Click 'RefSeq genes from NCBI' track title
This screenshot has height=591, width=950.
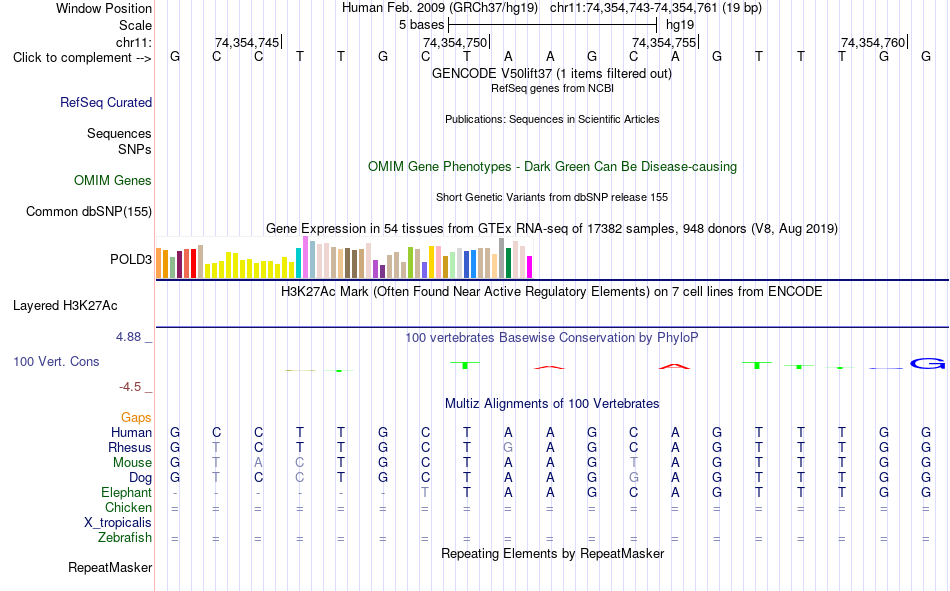(x=553, y=88)
